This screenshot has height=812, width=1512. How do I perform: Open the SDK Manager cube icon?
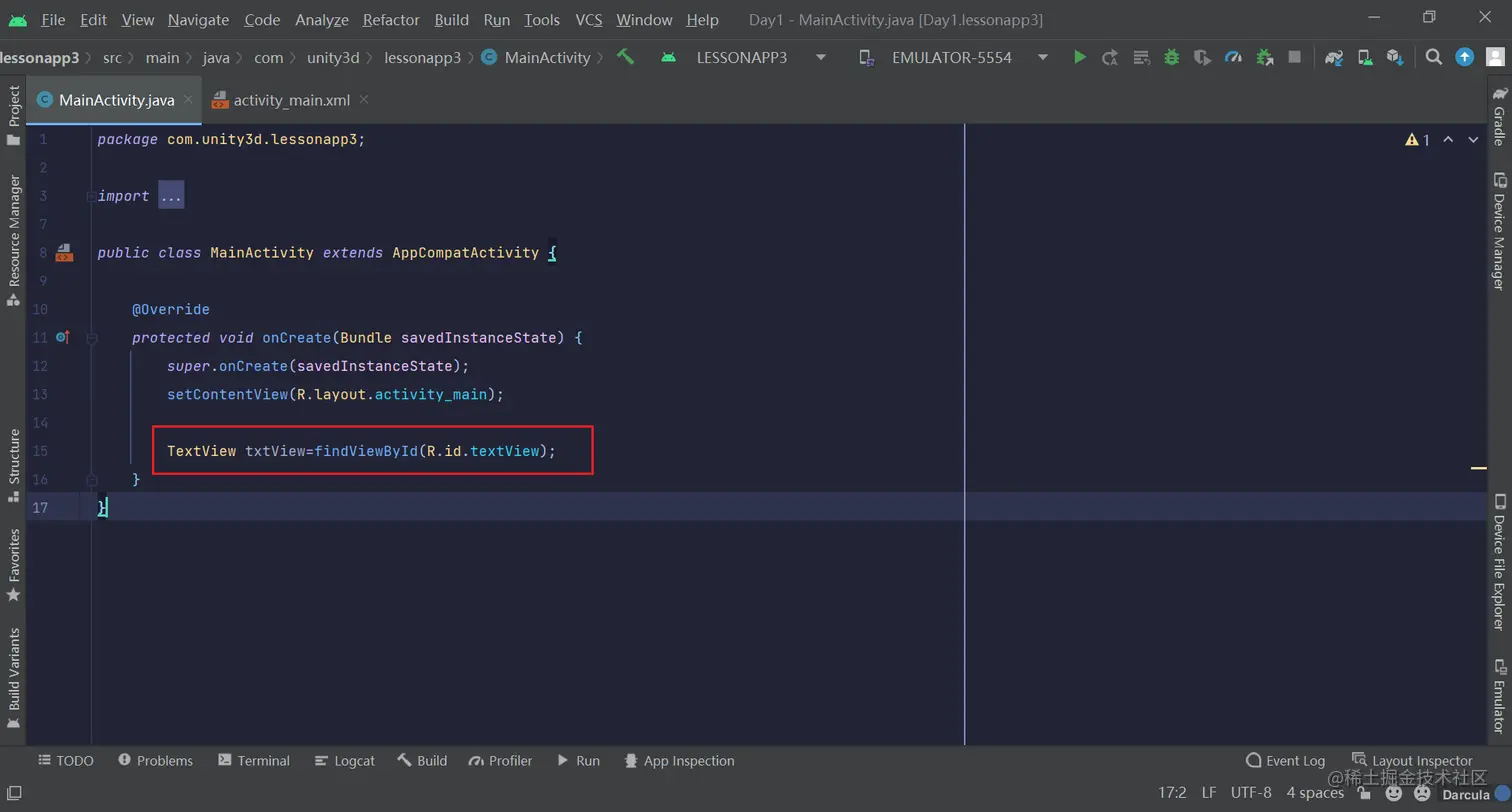click(1395, 57)
